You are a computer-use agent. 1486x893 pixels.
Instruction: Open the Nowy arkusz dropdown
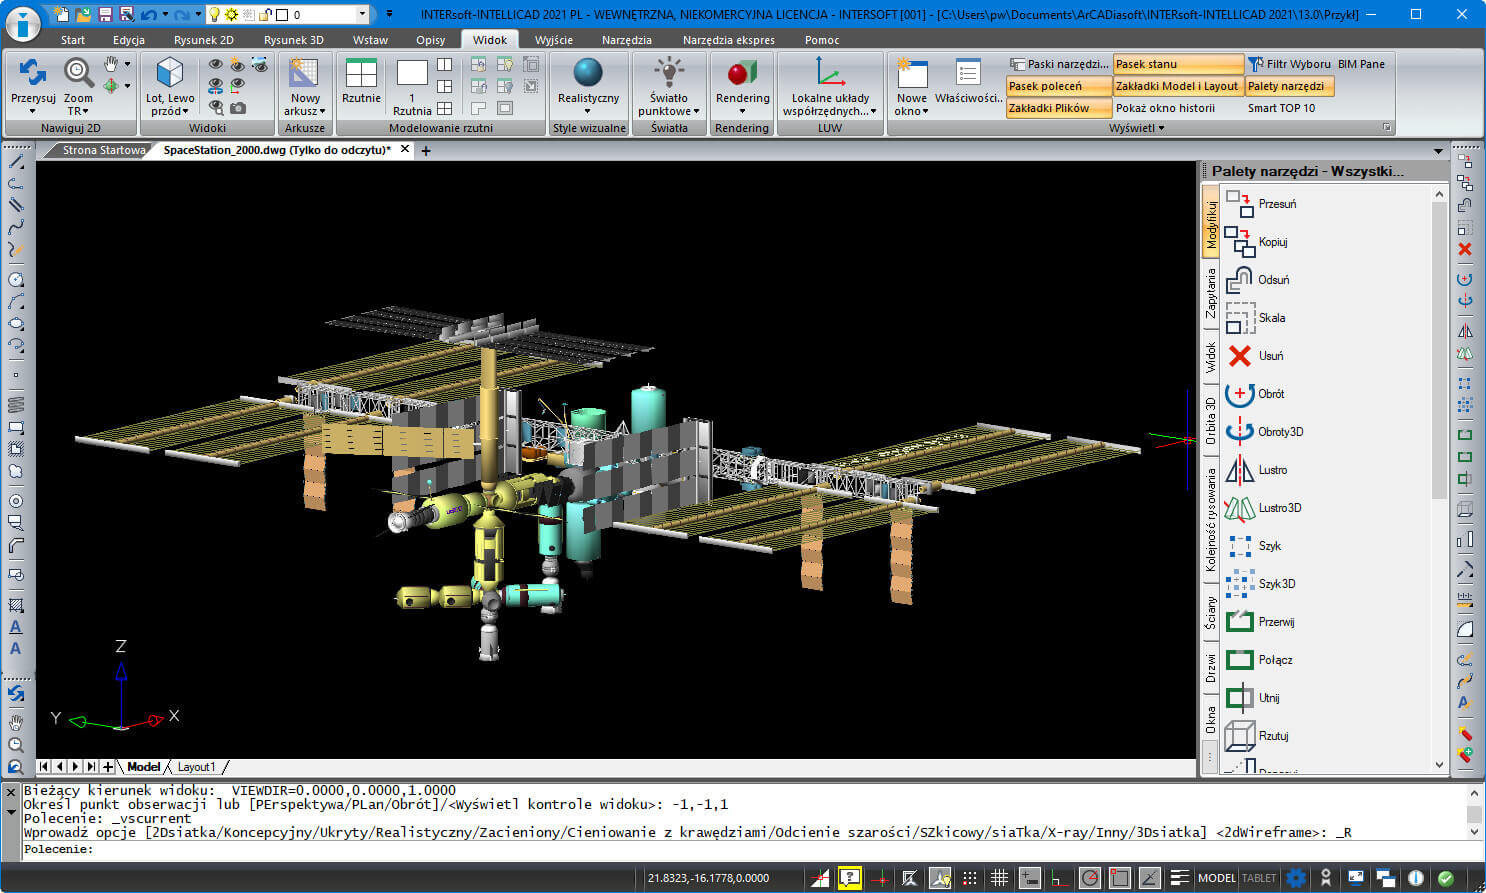click(x=305, y=105)
